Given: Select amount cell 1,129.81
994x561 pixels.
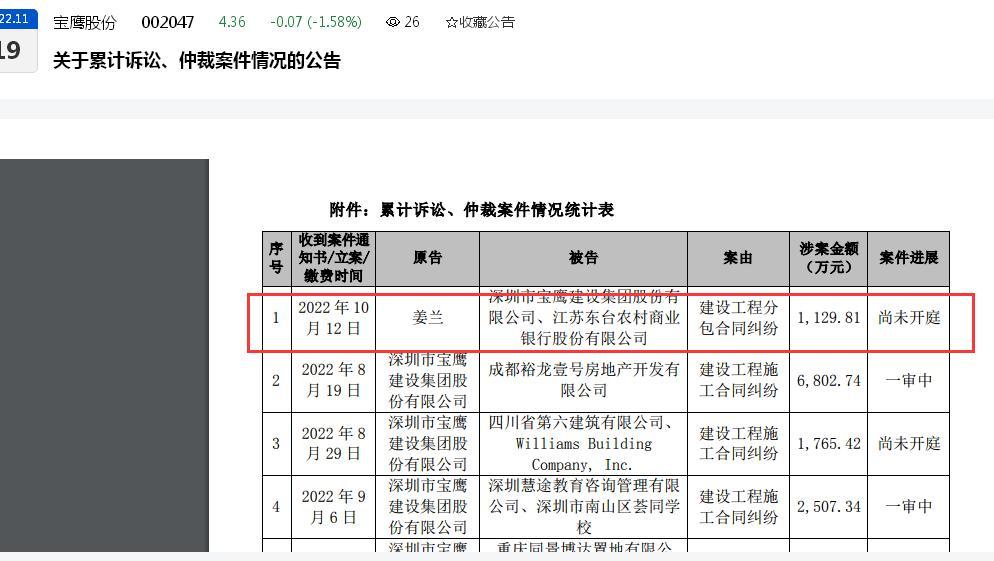Looking at the screenshot, I should (829, 318).
